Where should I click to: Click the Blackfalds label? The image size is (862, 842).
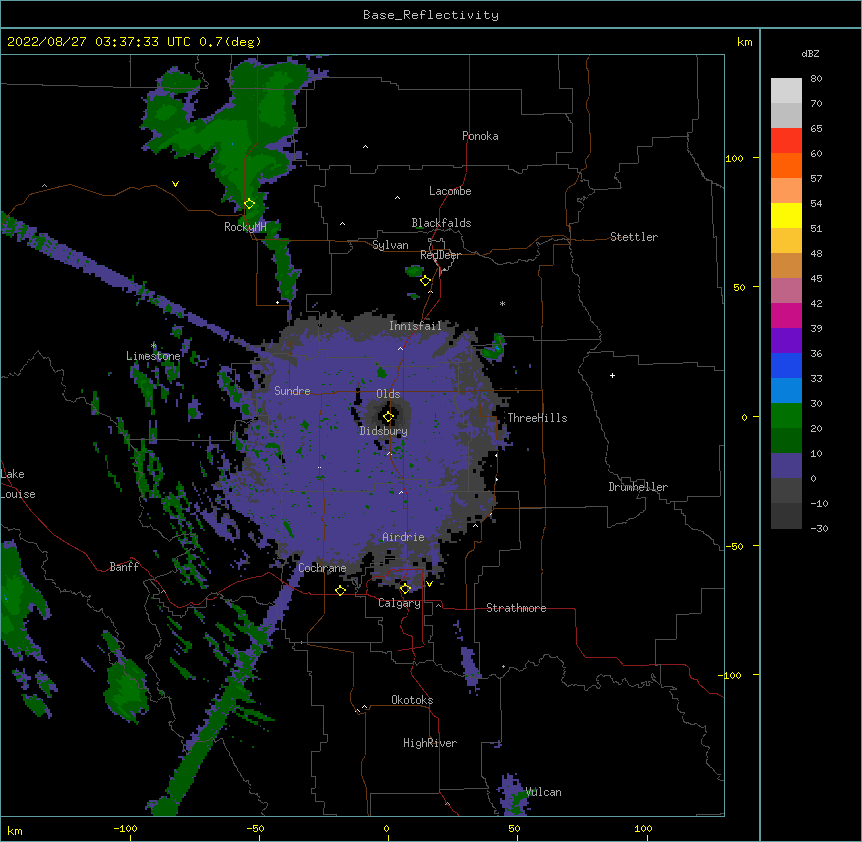(441, 223)
